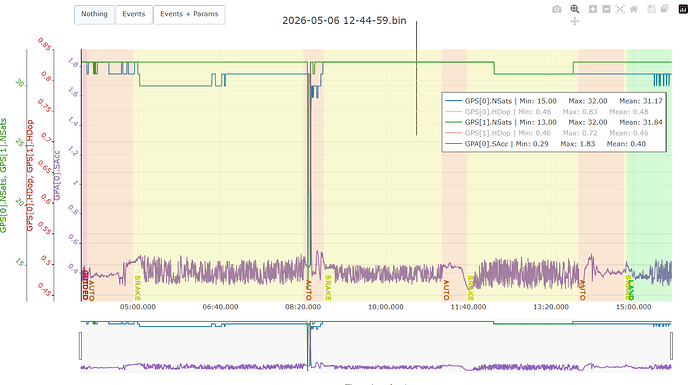
Task: Click the 0.85 tick on red HDop axis
Action: [44, 44]
